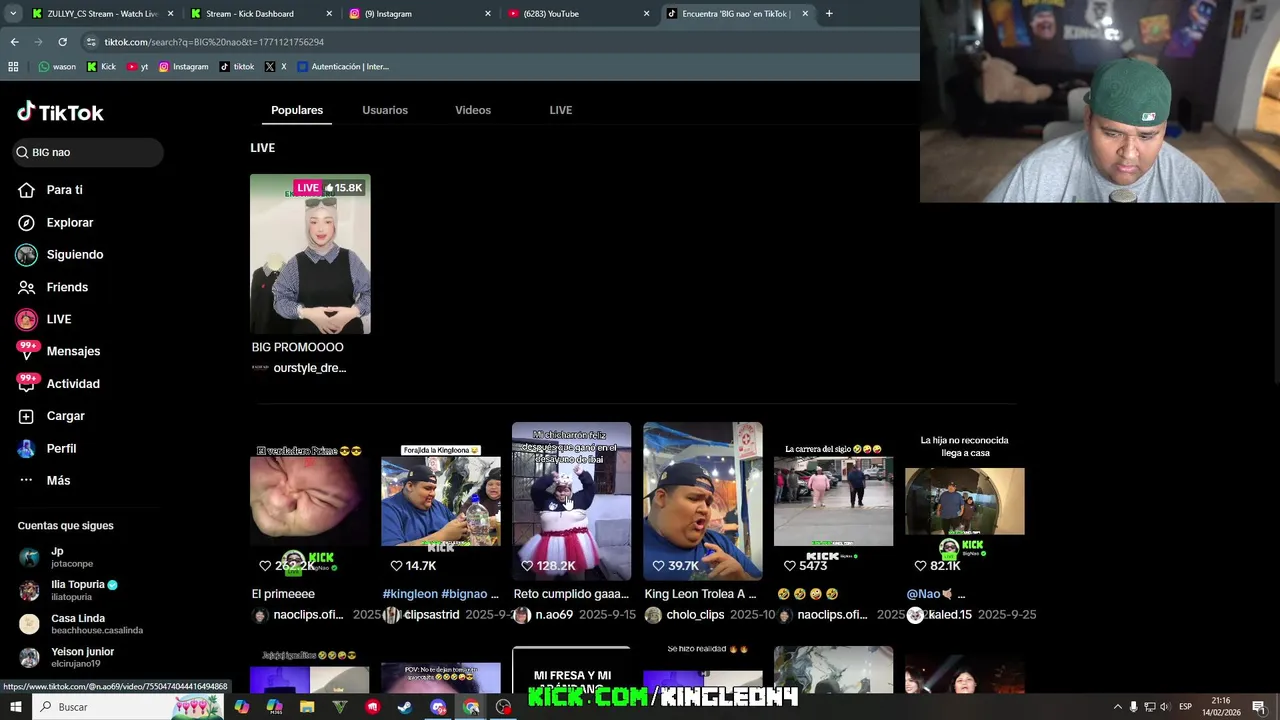1280x720 pixels.
Task: Open Steam from the taskbar
Action: pos(405,707)
